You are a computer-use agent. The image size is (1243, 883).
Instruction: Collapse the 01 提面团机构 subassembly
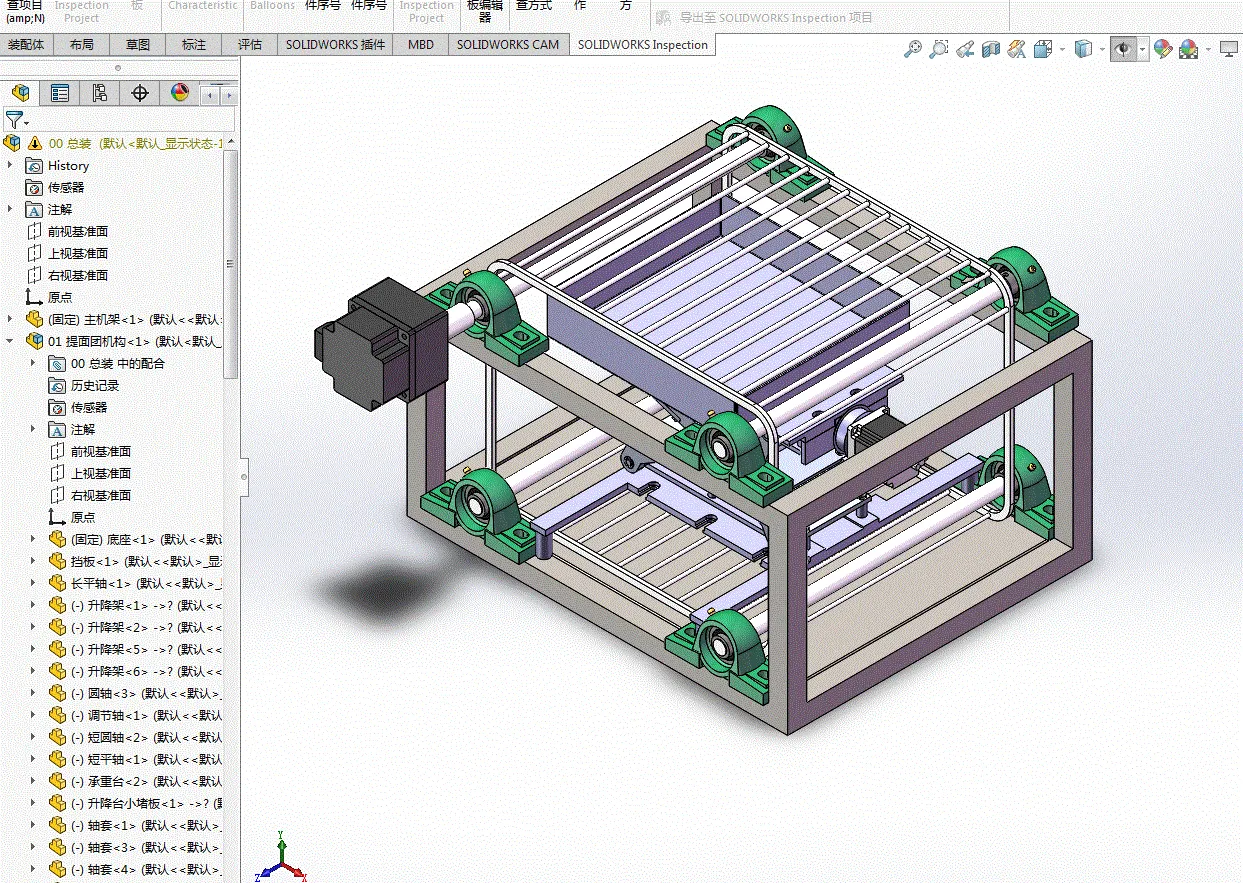pos(11,341)
